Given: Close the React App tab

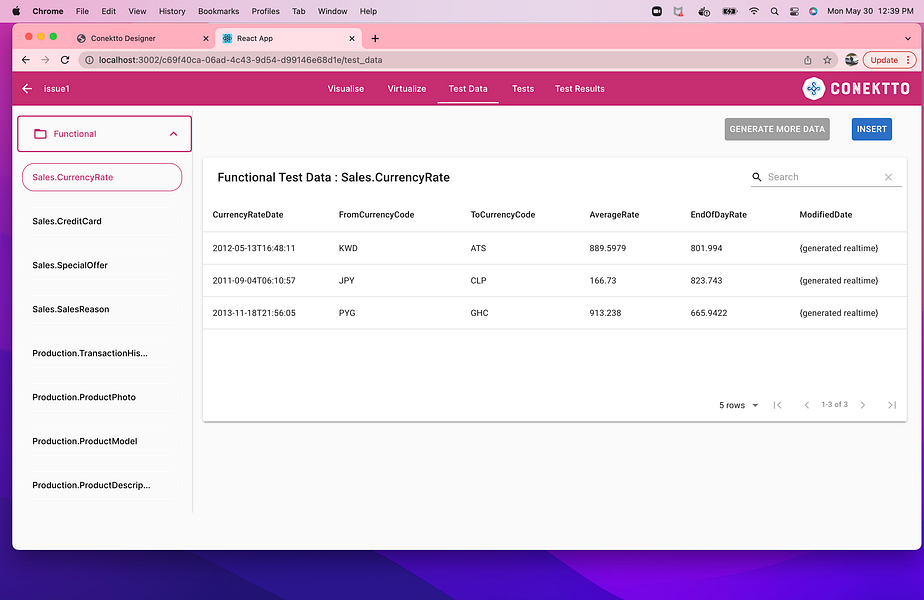Looking at the screenshot, I should 352,38.
